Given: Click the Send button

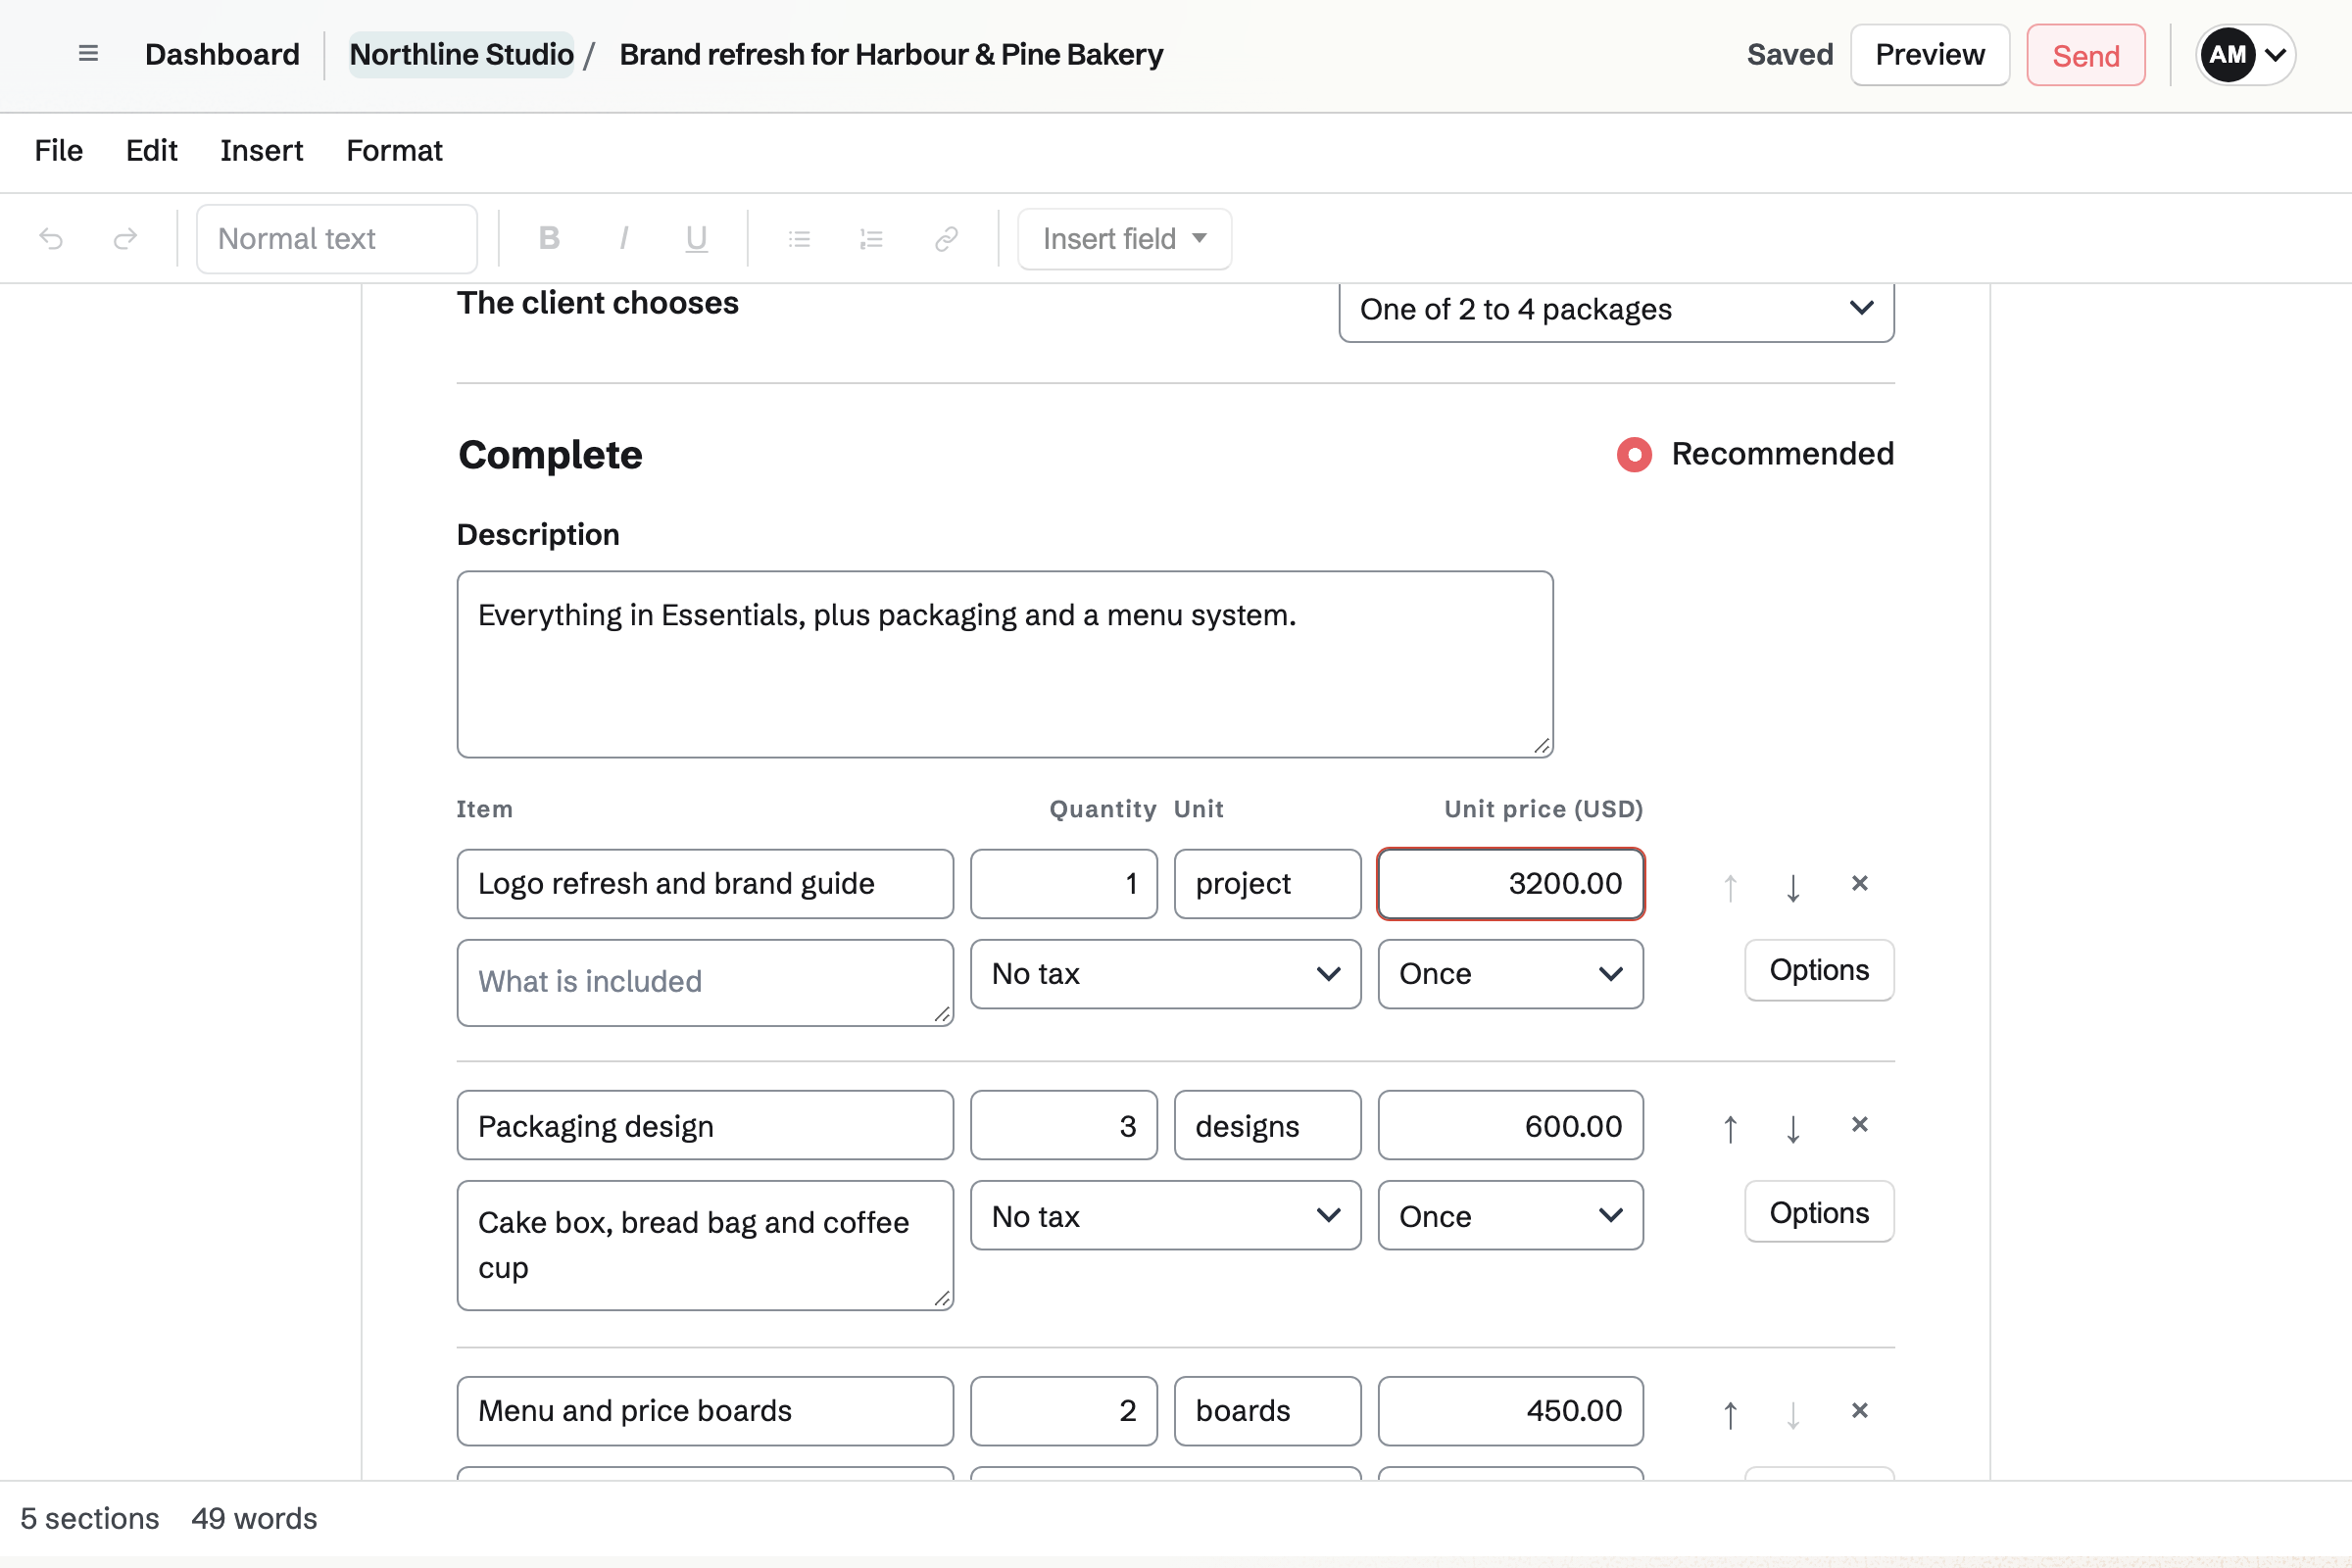Looking at the screenshot, I should pyautogui.click(x=2085, y=55).
